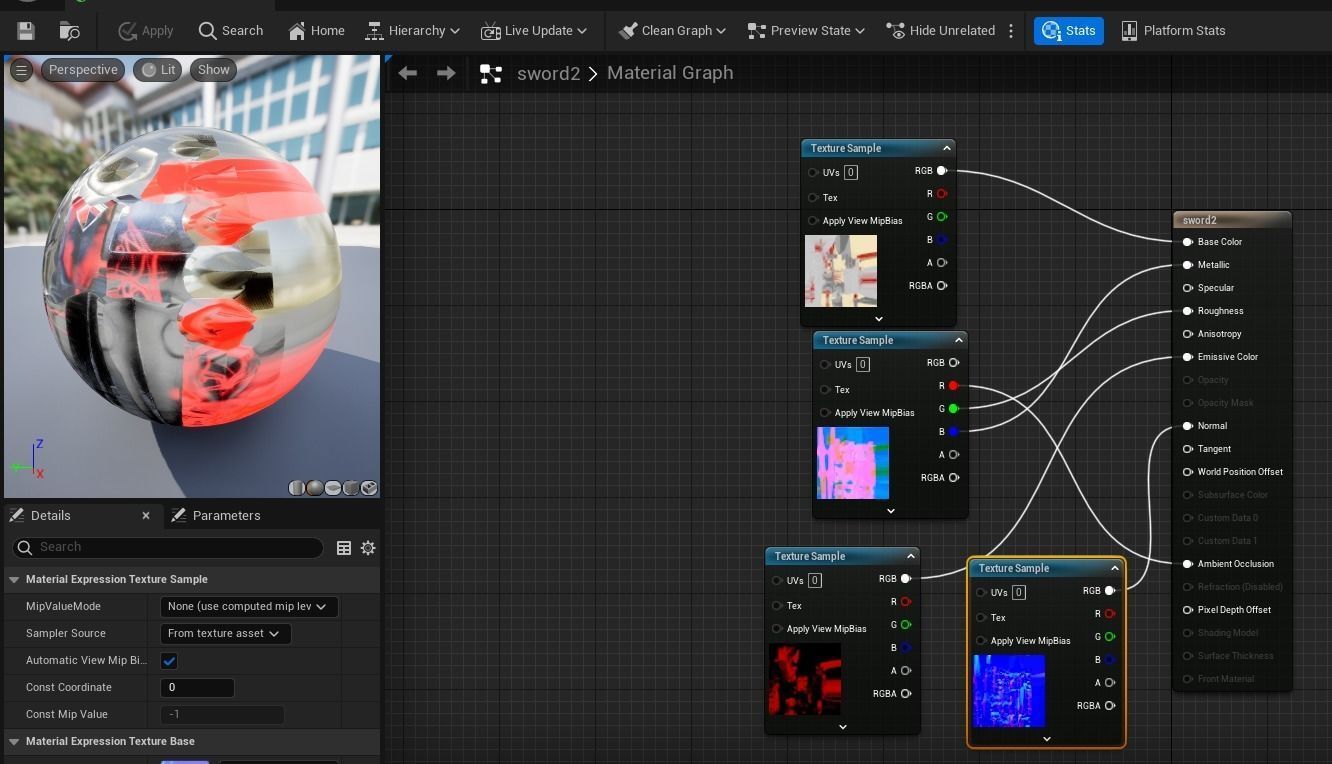Toggle the Stats button off
Screen dimensions: 1332x764
coord(1069,31)
